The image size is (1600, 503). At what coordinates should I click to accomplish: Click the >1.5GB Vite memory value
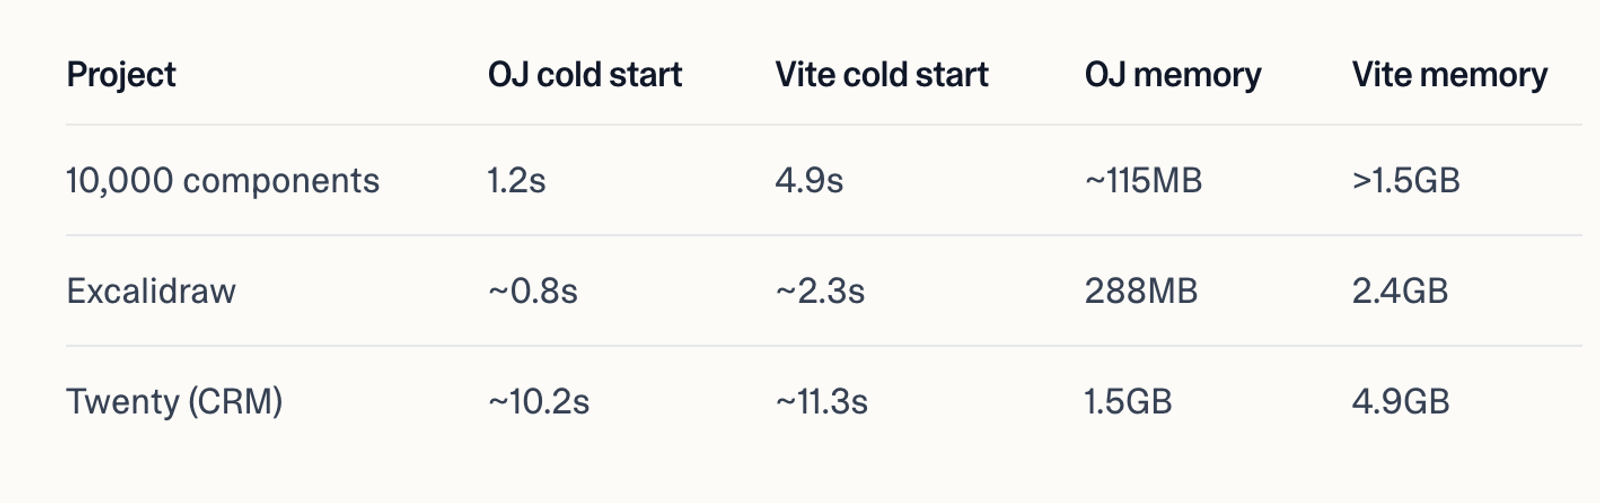point(1406,181)
